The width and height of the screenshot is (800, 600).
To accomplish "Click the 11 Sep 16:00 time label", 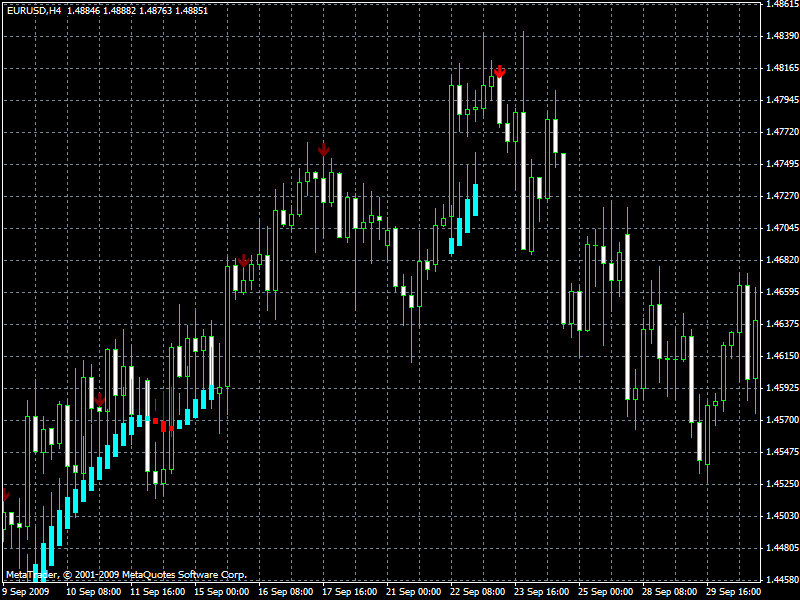I will coord(158,592).
